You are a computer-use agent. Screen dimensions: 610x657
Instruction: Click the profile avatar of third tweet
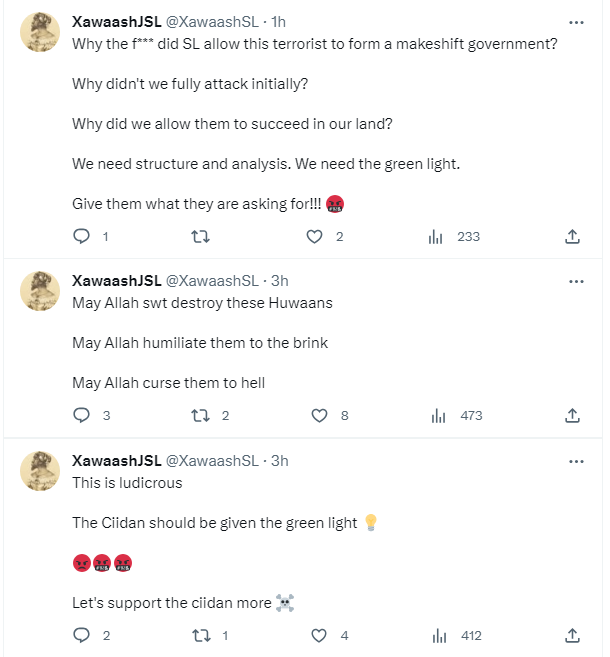click(40, 471)
